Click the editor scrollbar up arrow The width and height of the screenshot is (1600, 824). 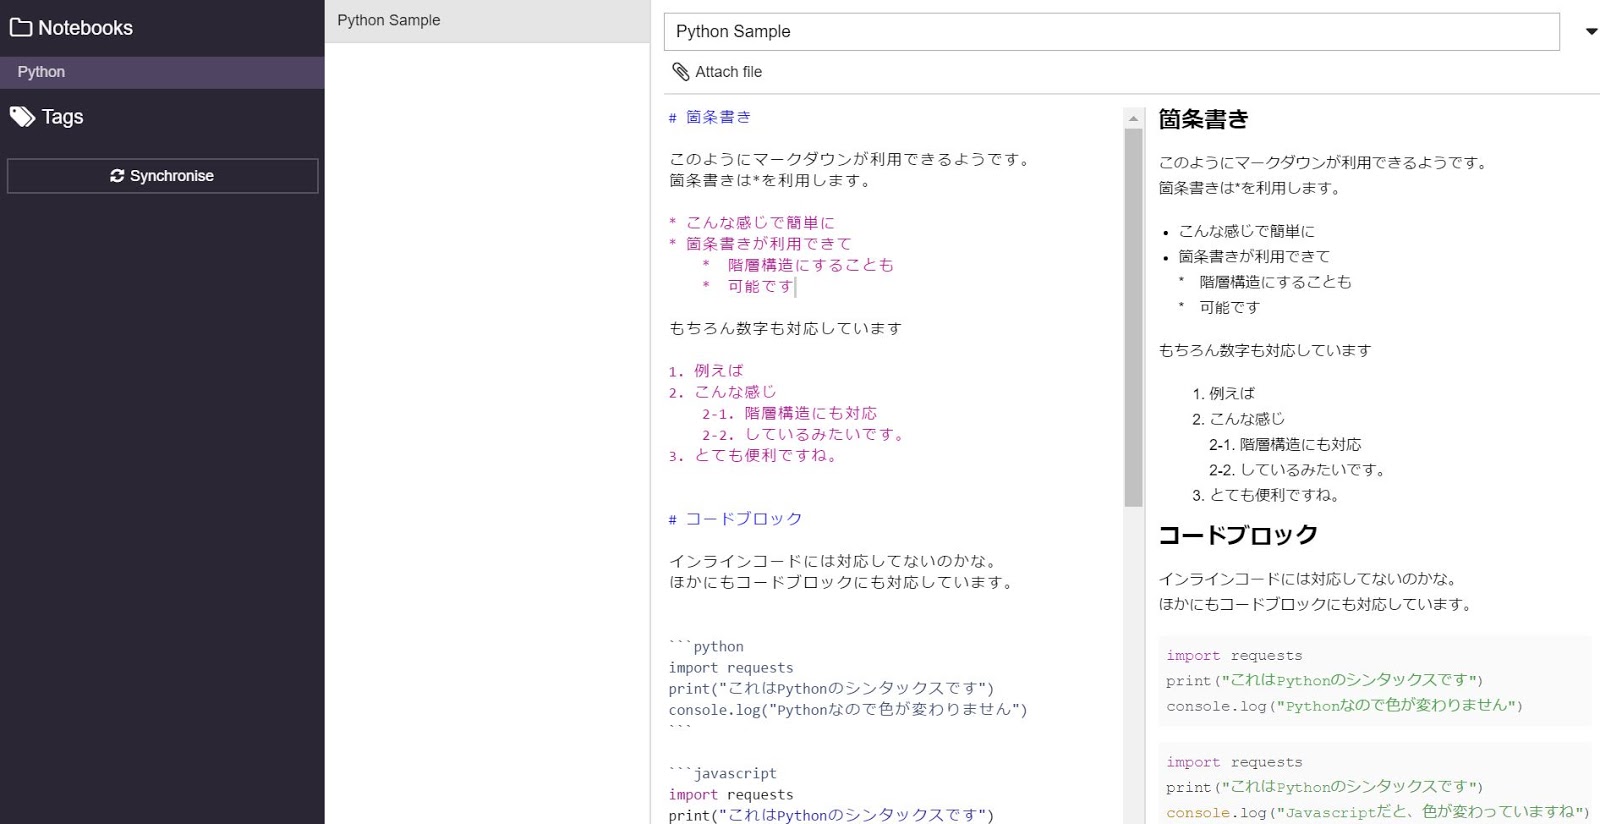point(1133,118)
